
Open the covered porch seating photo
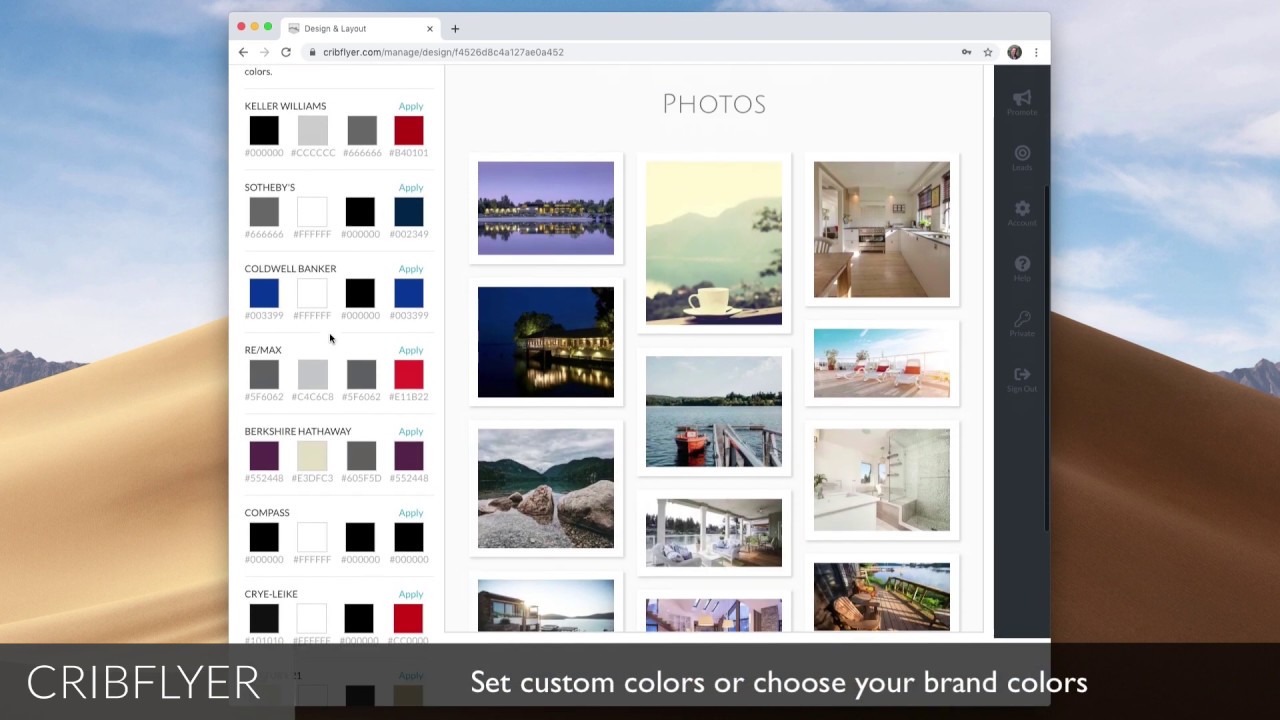[714, 533]
